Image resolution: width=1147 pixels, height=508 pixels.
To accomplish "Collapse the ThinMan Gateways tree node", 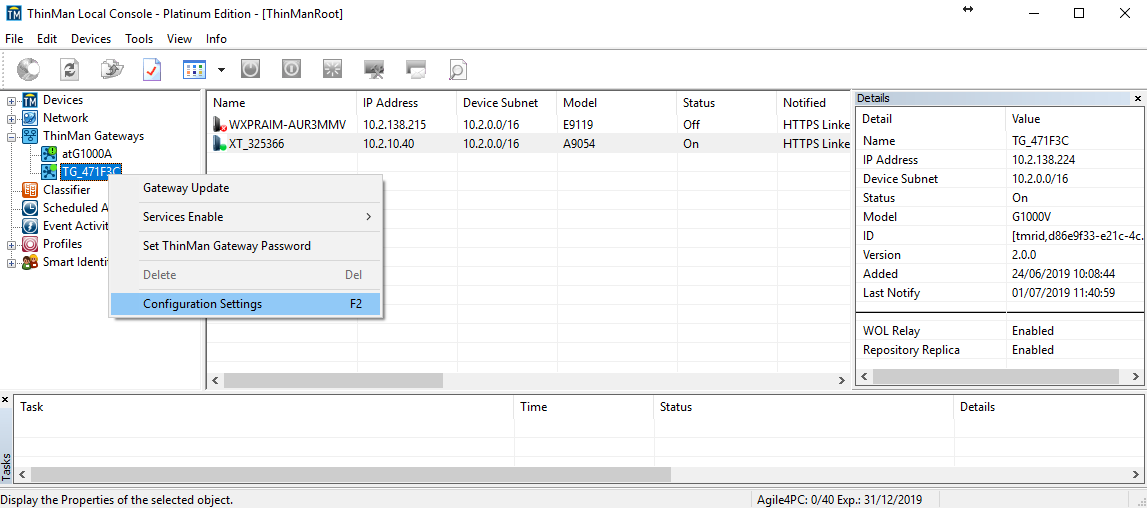I will pyautogui.click(x=11, y=136).
